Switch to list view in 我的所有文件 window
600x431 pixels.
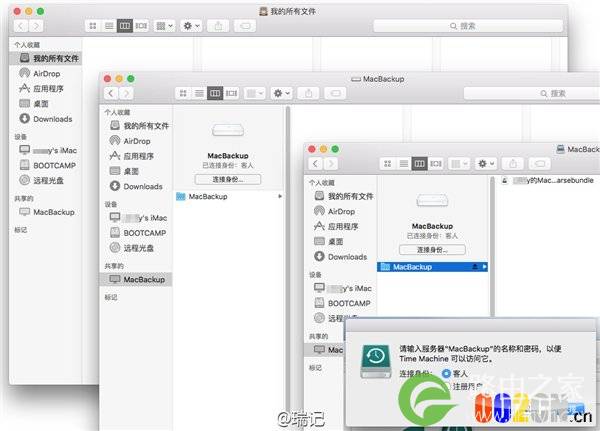(109, 26)
